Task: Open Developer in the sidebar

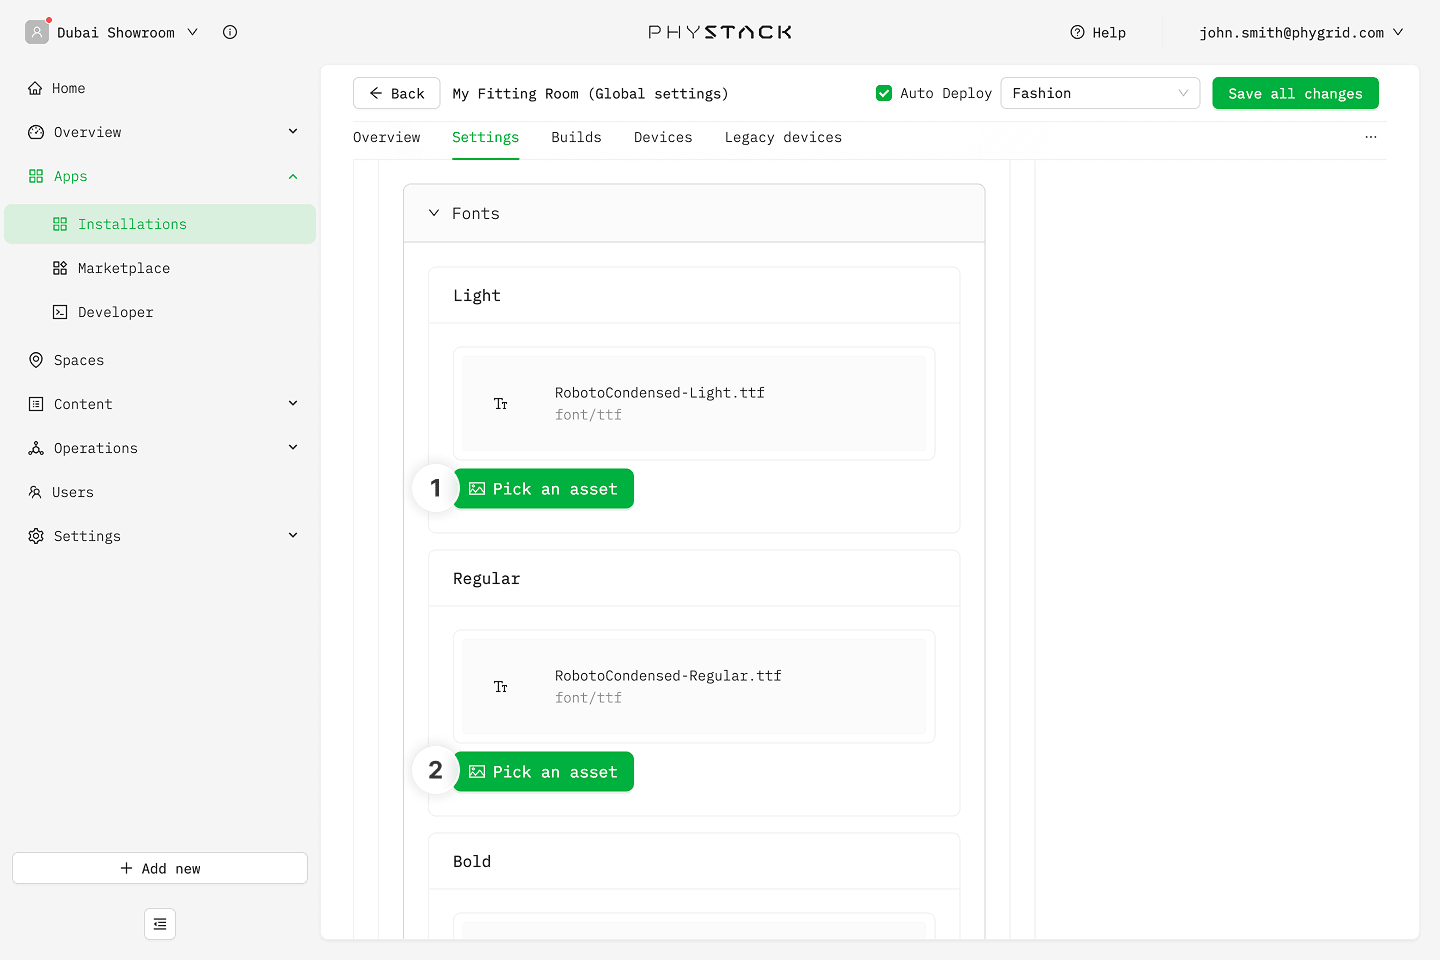Action: [x=160, y=312]
